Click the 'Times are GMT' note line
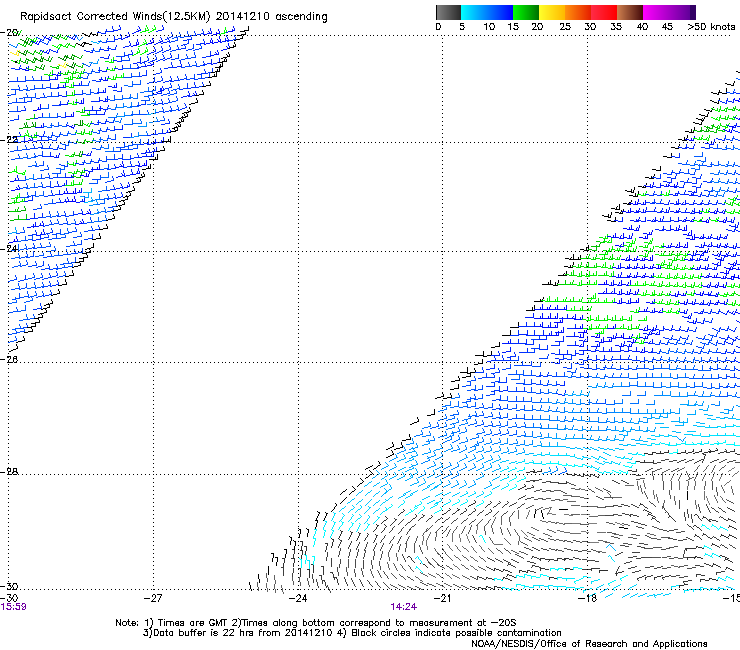Screen dimensions: 740x650 [x=316, y=623]
